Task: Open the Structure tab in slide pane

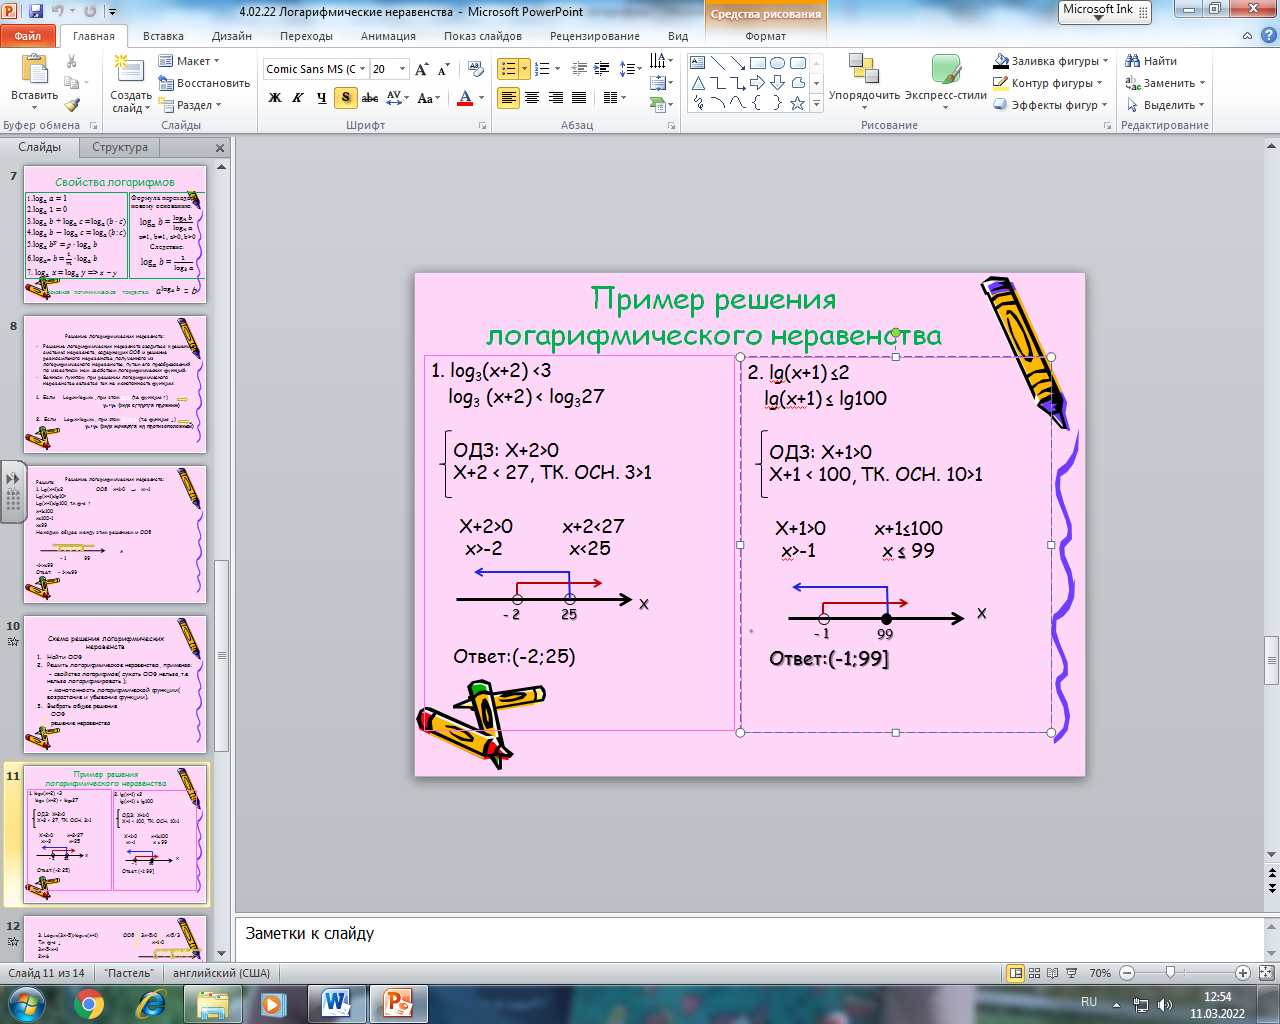Action: pyautogui.click(x=120, y=147)
